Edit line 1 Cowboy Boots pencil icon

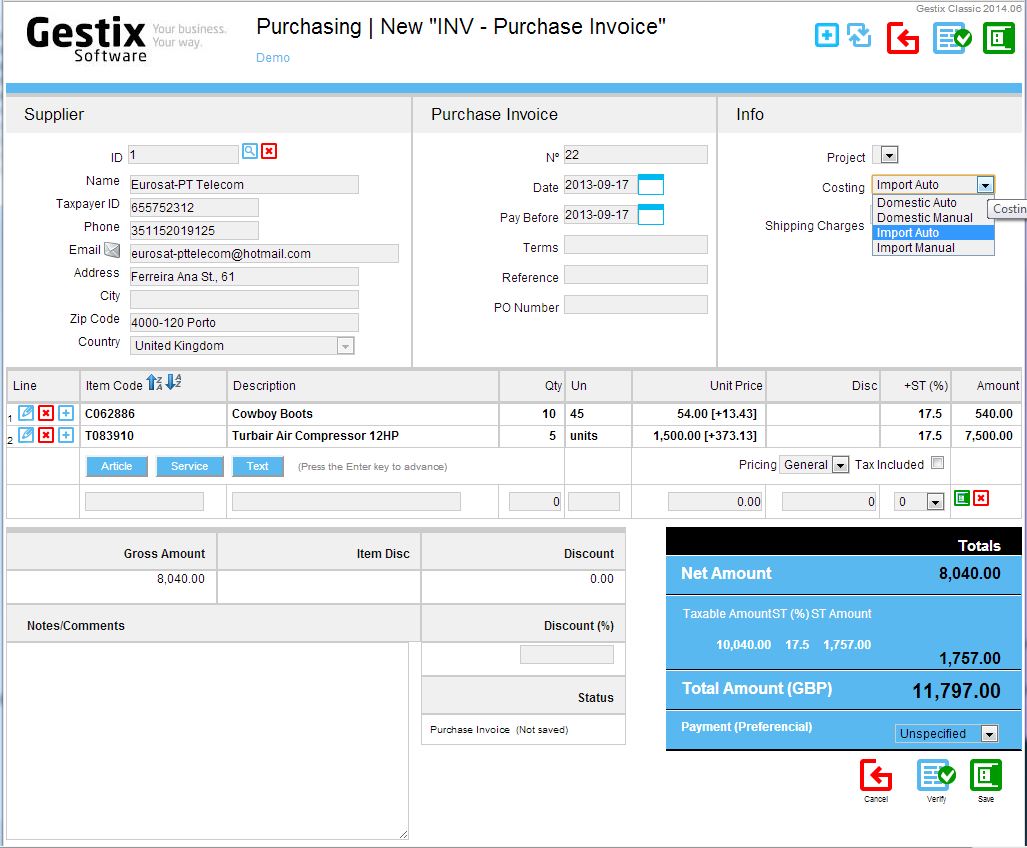(x=26, y=413)
